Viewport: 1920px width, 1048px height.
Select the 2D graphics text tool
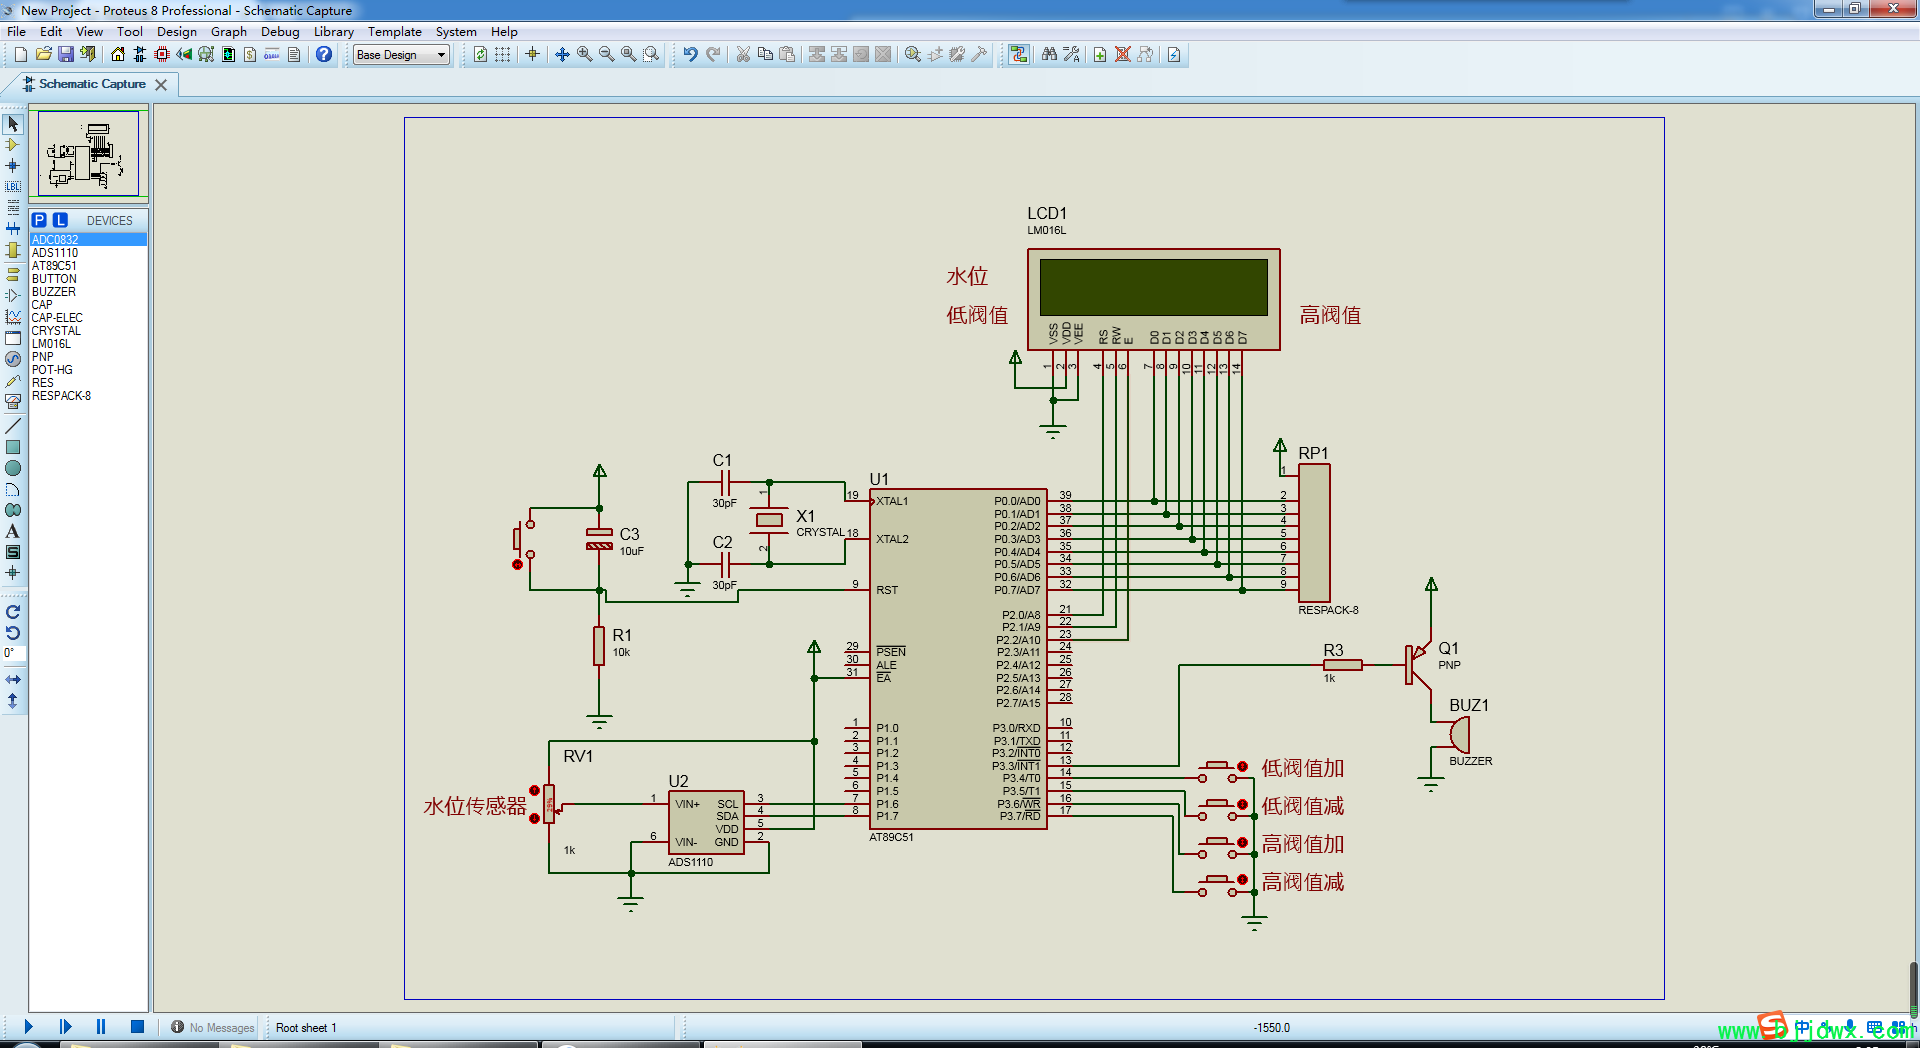click(13, 531)
